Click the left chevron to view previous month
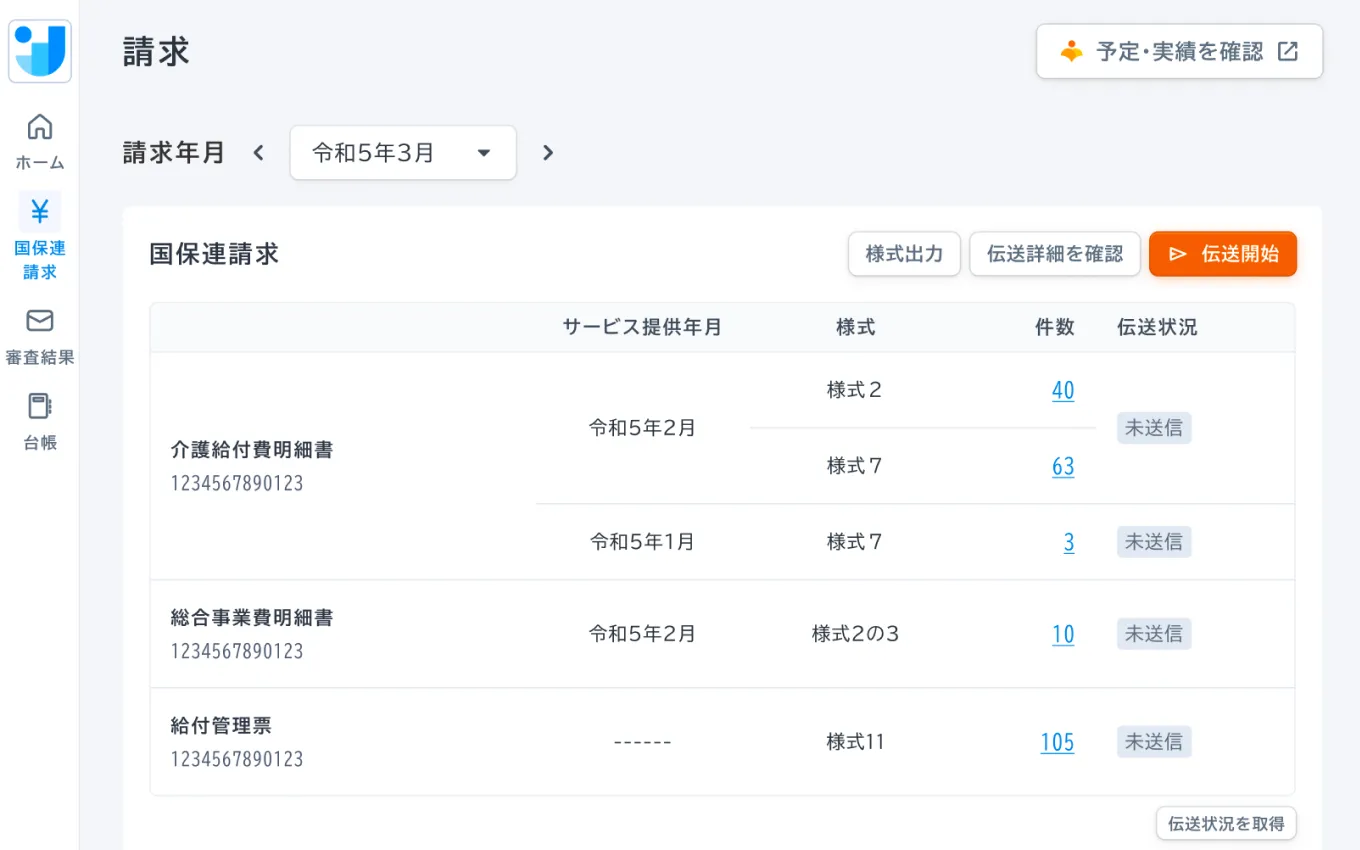Screen dimensions: 1360x850 [258, 152]
